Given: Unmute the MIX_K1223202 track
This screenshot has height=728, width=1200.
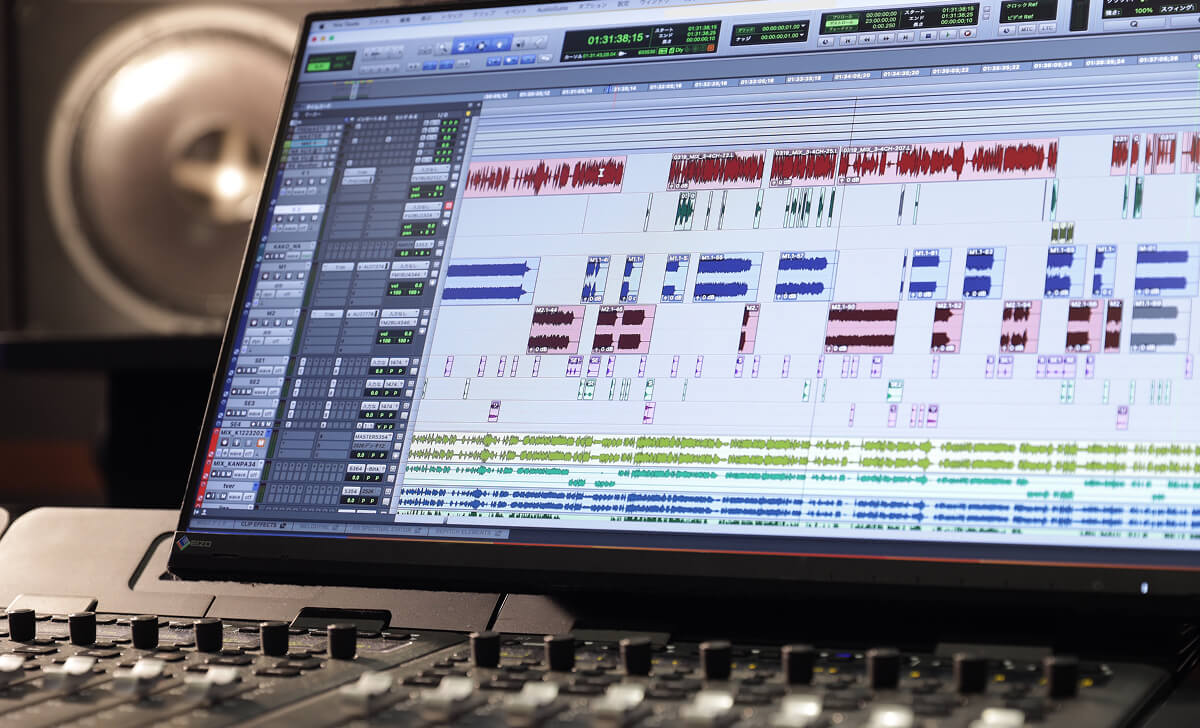Looking at the screenshot, I should pyautogui.click(x=261, y=442).
